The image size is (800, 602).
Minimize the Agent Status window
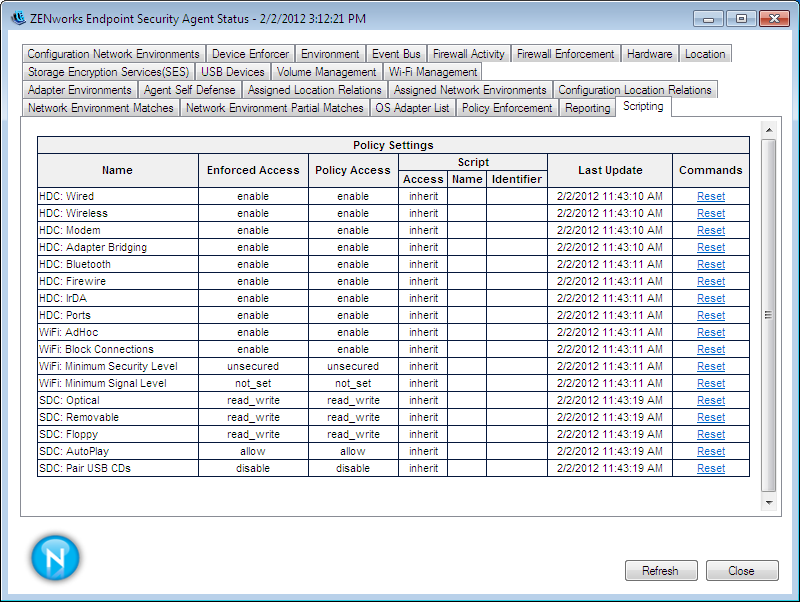pos(708,19)
